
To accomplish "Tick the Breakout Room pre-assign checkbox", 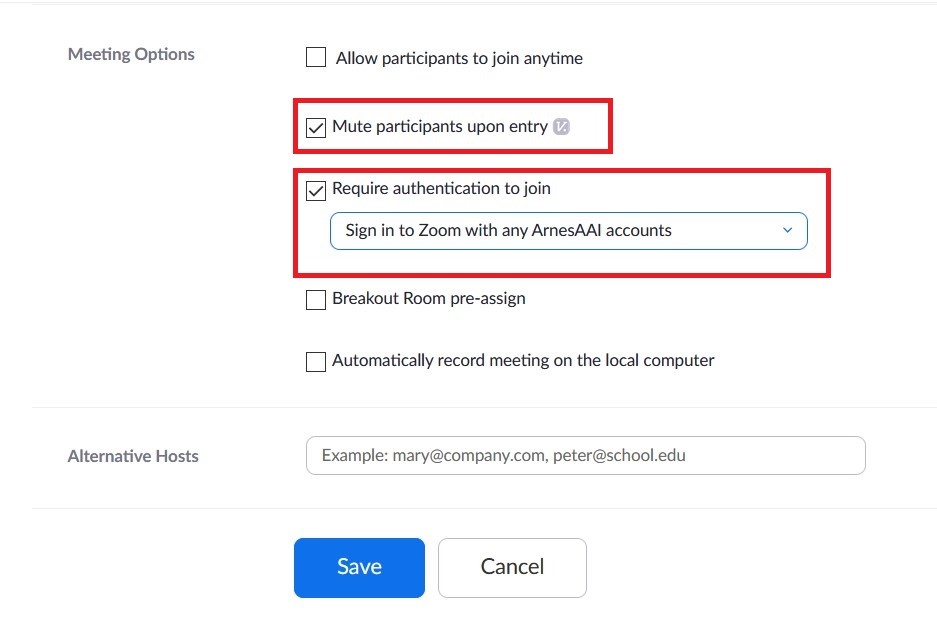I will (x=316, y=299).
